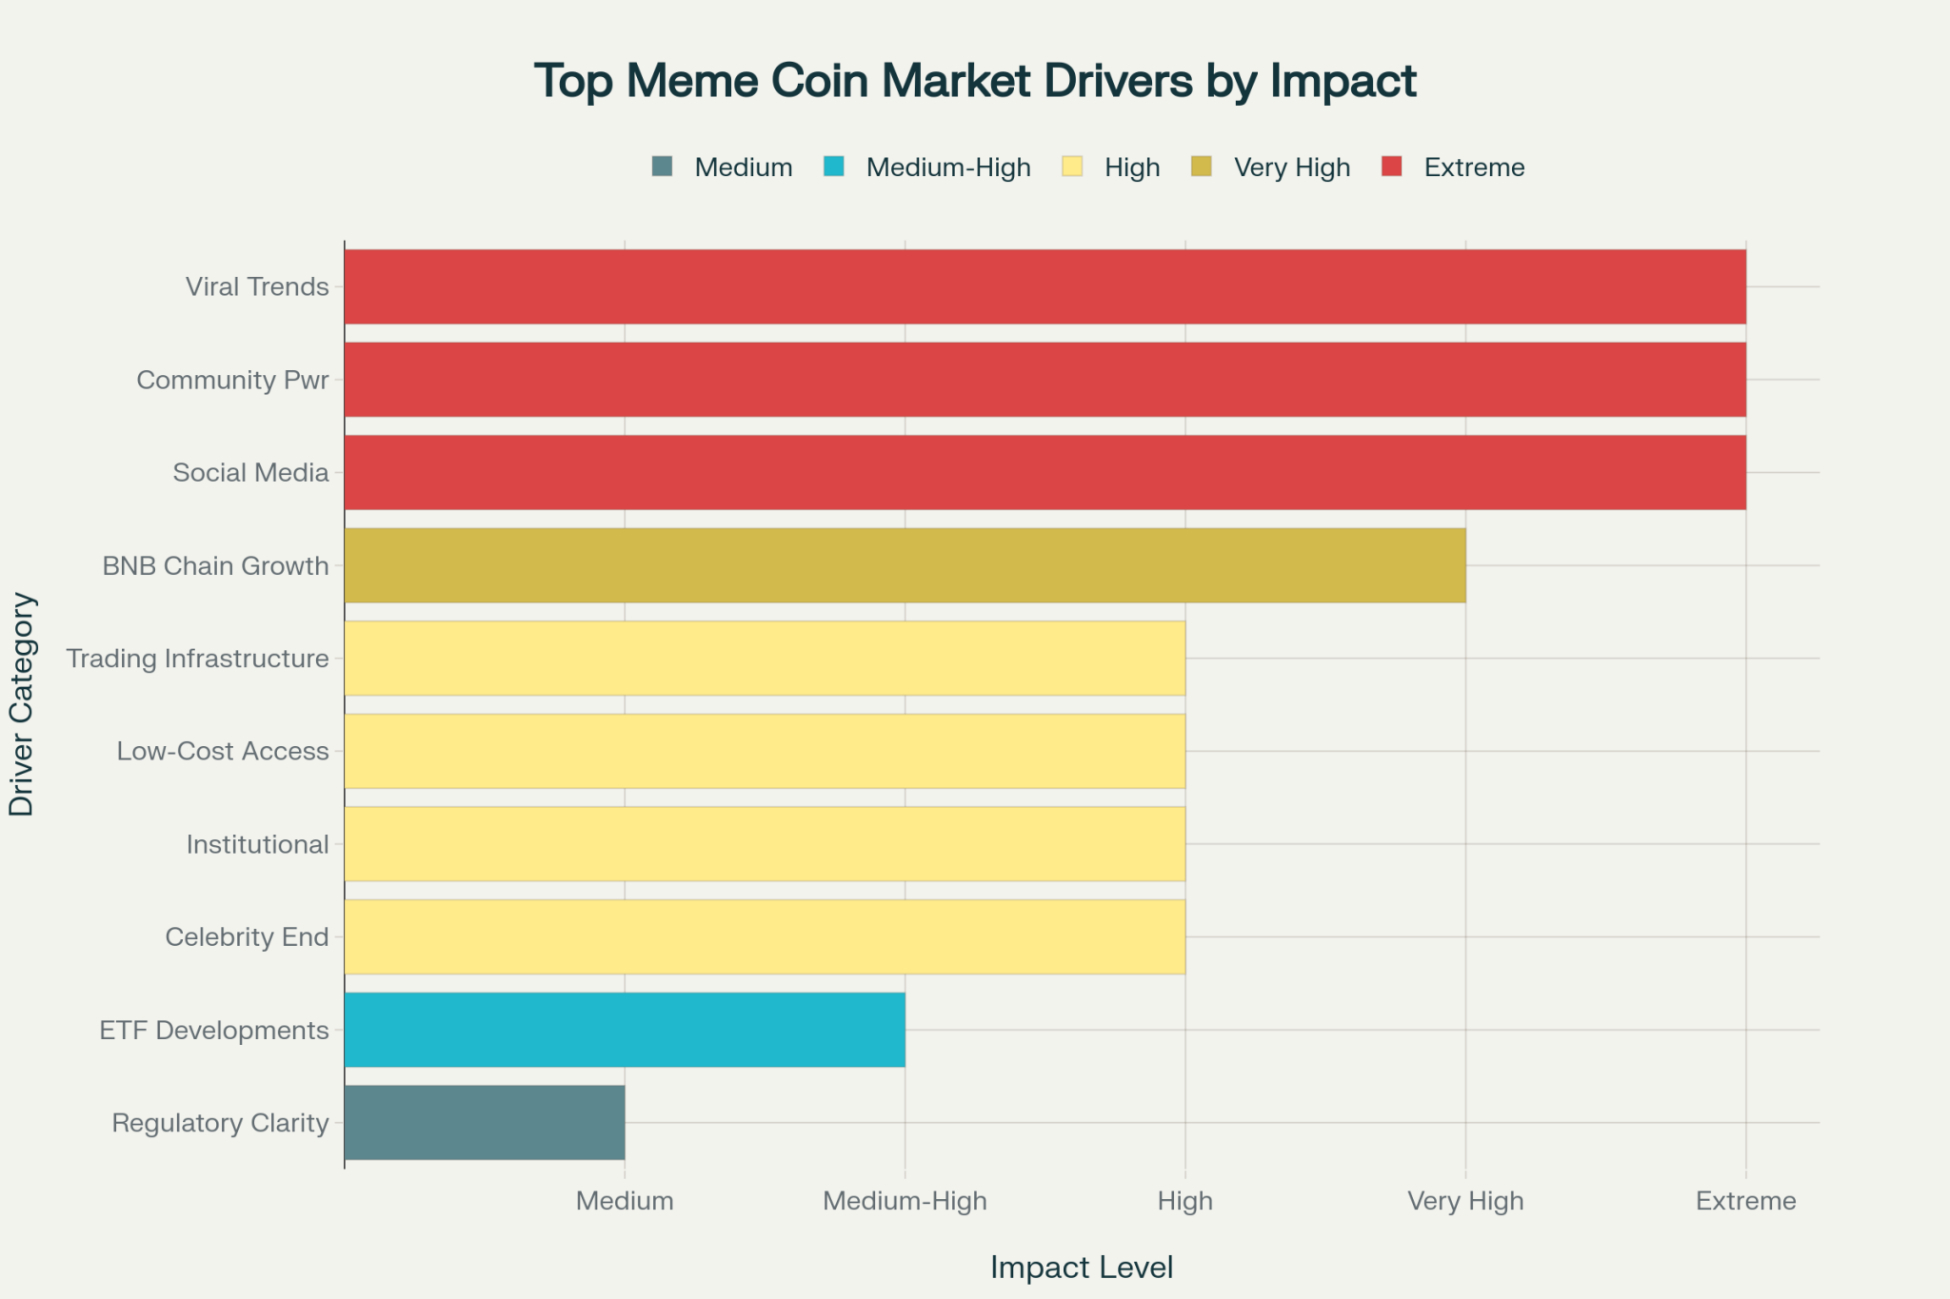Click the Social Media red bar
Image resolution: width=1950 pixels, height=1299 pixels.
tap(1045, 472)
